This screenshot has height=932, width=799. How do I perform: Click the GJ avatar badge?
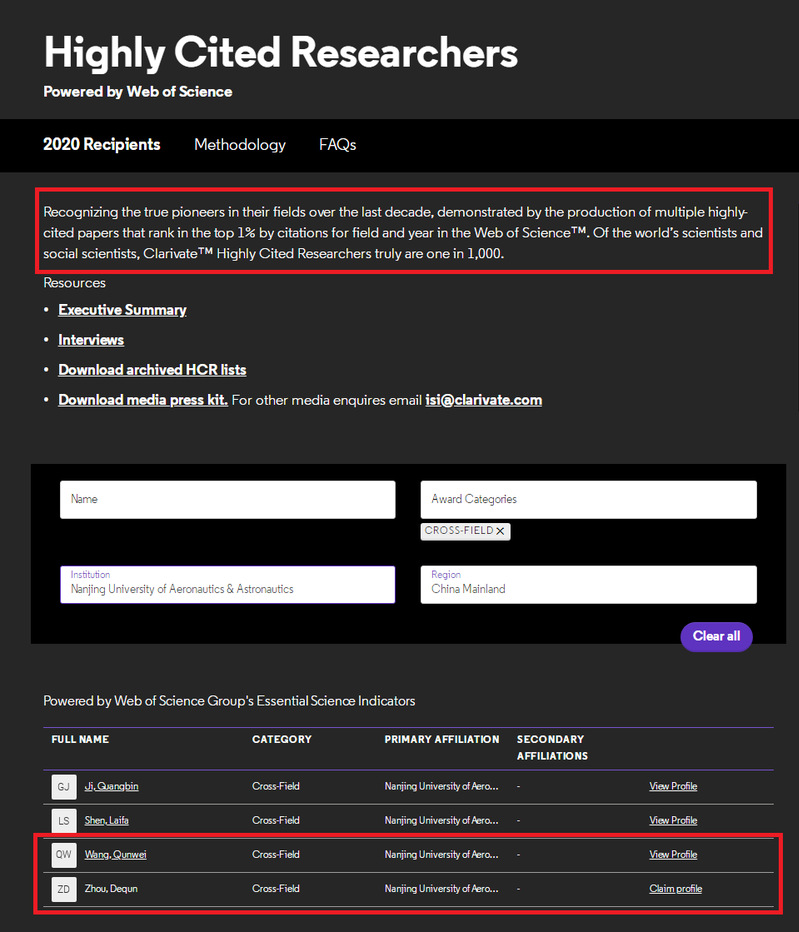(x=63, y=787)
